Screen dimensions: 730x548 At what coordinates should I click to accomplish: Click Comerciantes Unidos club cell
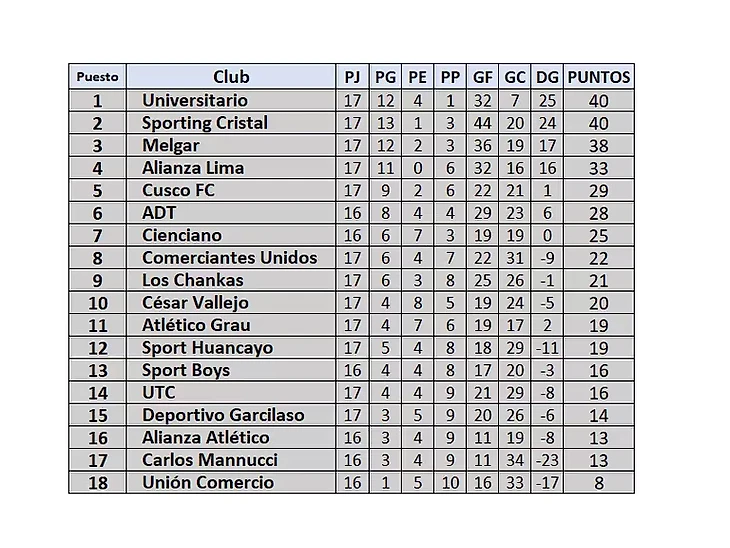coord(230,257)
